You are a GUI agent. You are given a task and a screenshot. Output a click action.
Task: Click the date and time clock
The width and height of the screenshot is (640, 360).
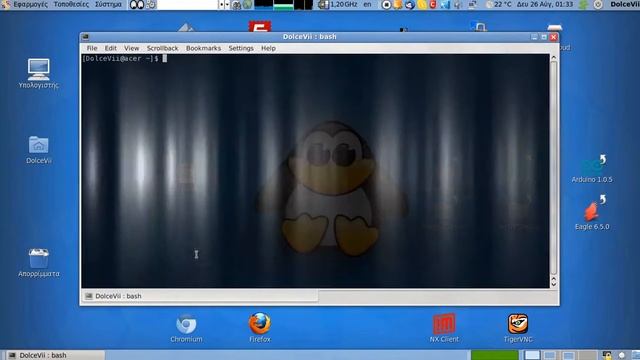coord(544,4)
